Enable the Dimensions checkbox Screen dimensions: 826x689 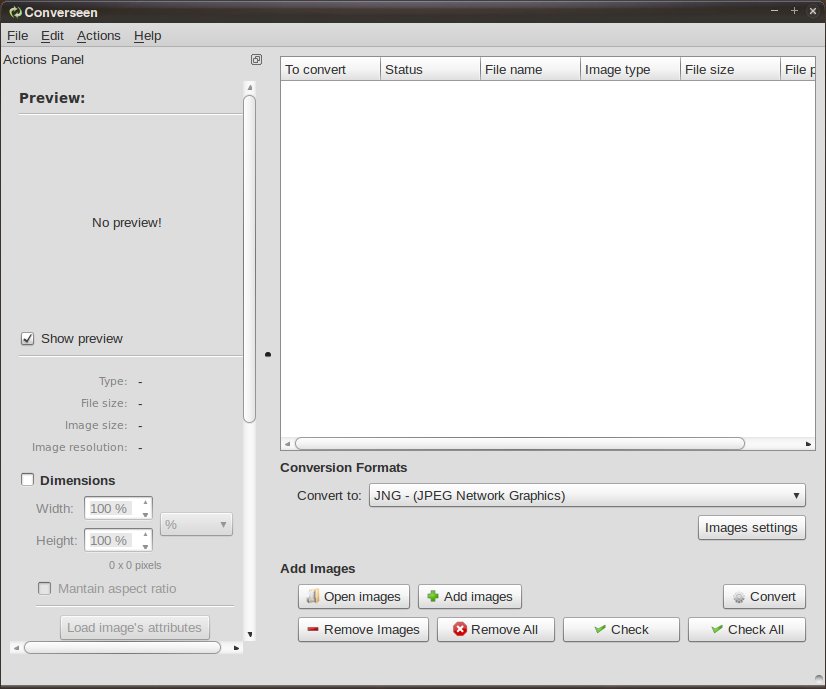click(27, 480)
